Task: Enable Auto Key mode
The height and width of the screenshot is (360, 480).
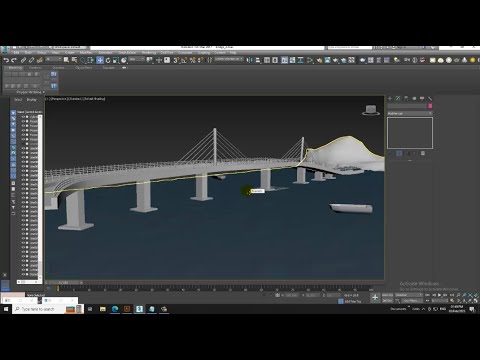Action: point(387,295)
